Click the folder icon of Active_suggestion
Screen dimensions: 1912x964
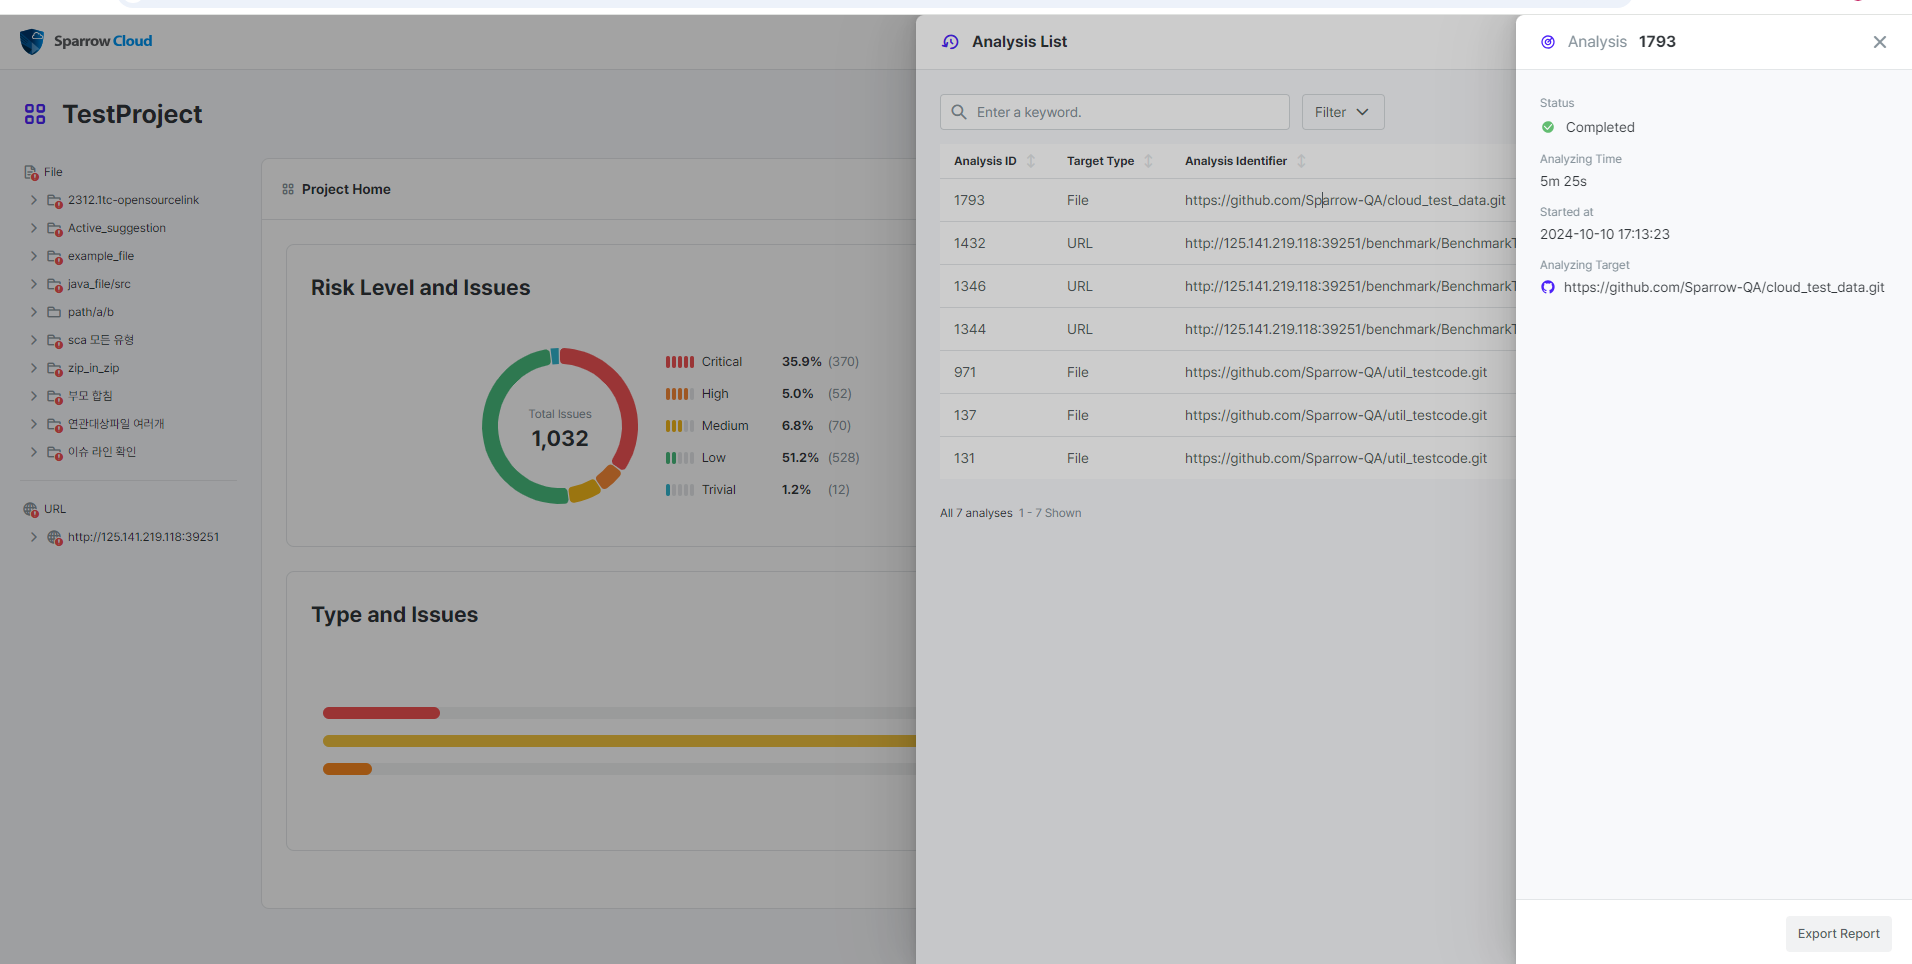pos(55,229)
